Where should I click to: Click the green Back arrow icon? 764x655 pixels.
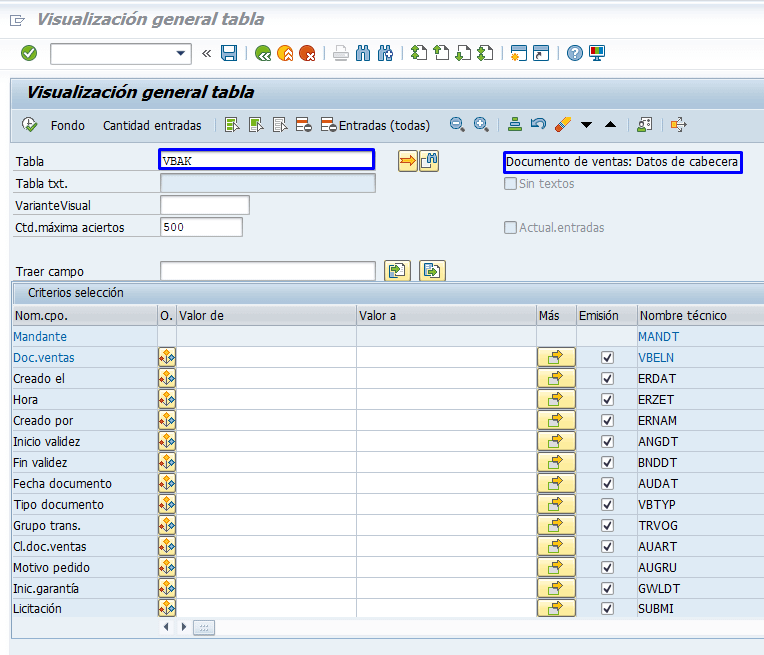point(263,53)
